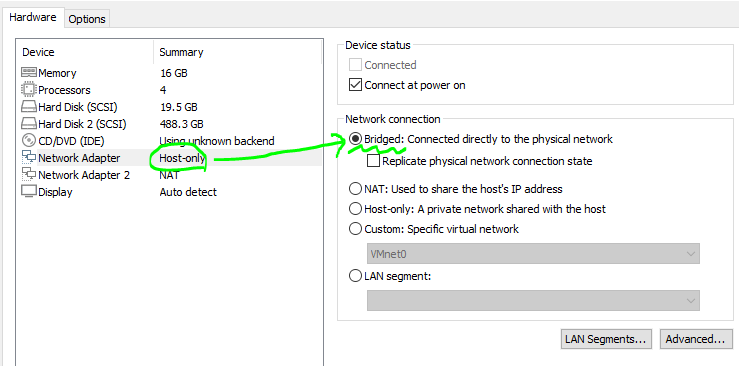Click the 16 GB memory summary
The image size is (739, 366).
coord(173,73)
